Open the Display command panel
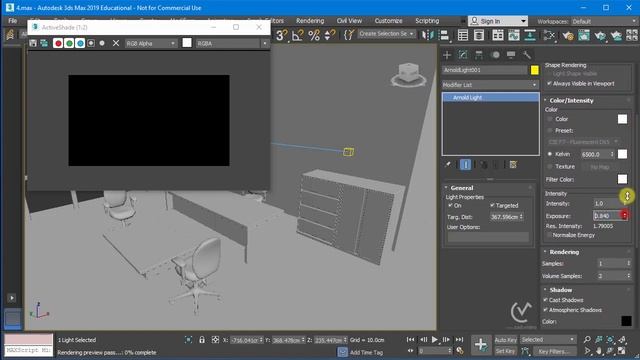This screenshot has height=360, width=640. click(511, 55)
